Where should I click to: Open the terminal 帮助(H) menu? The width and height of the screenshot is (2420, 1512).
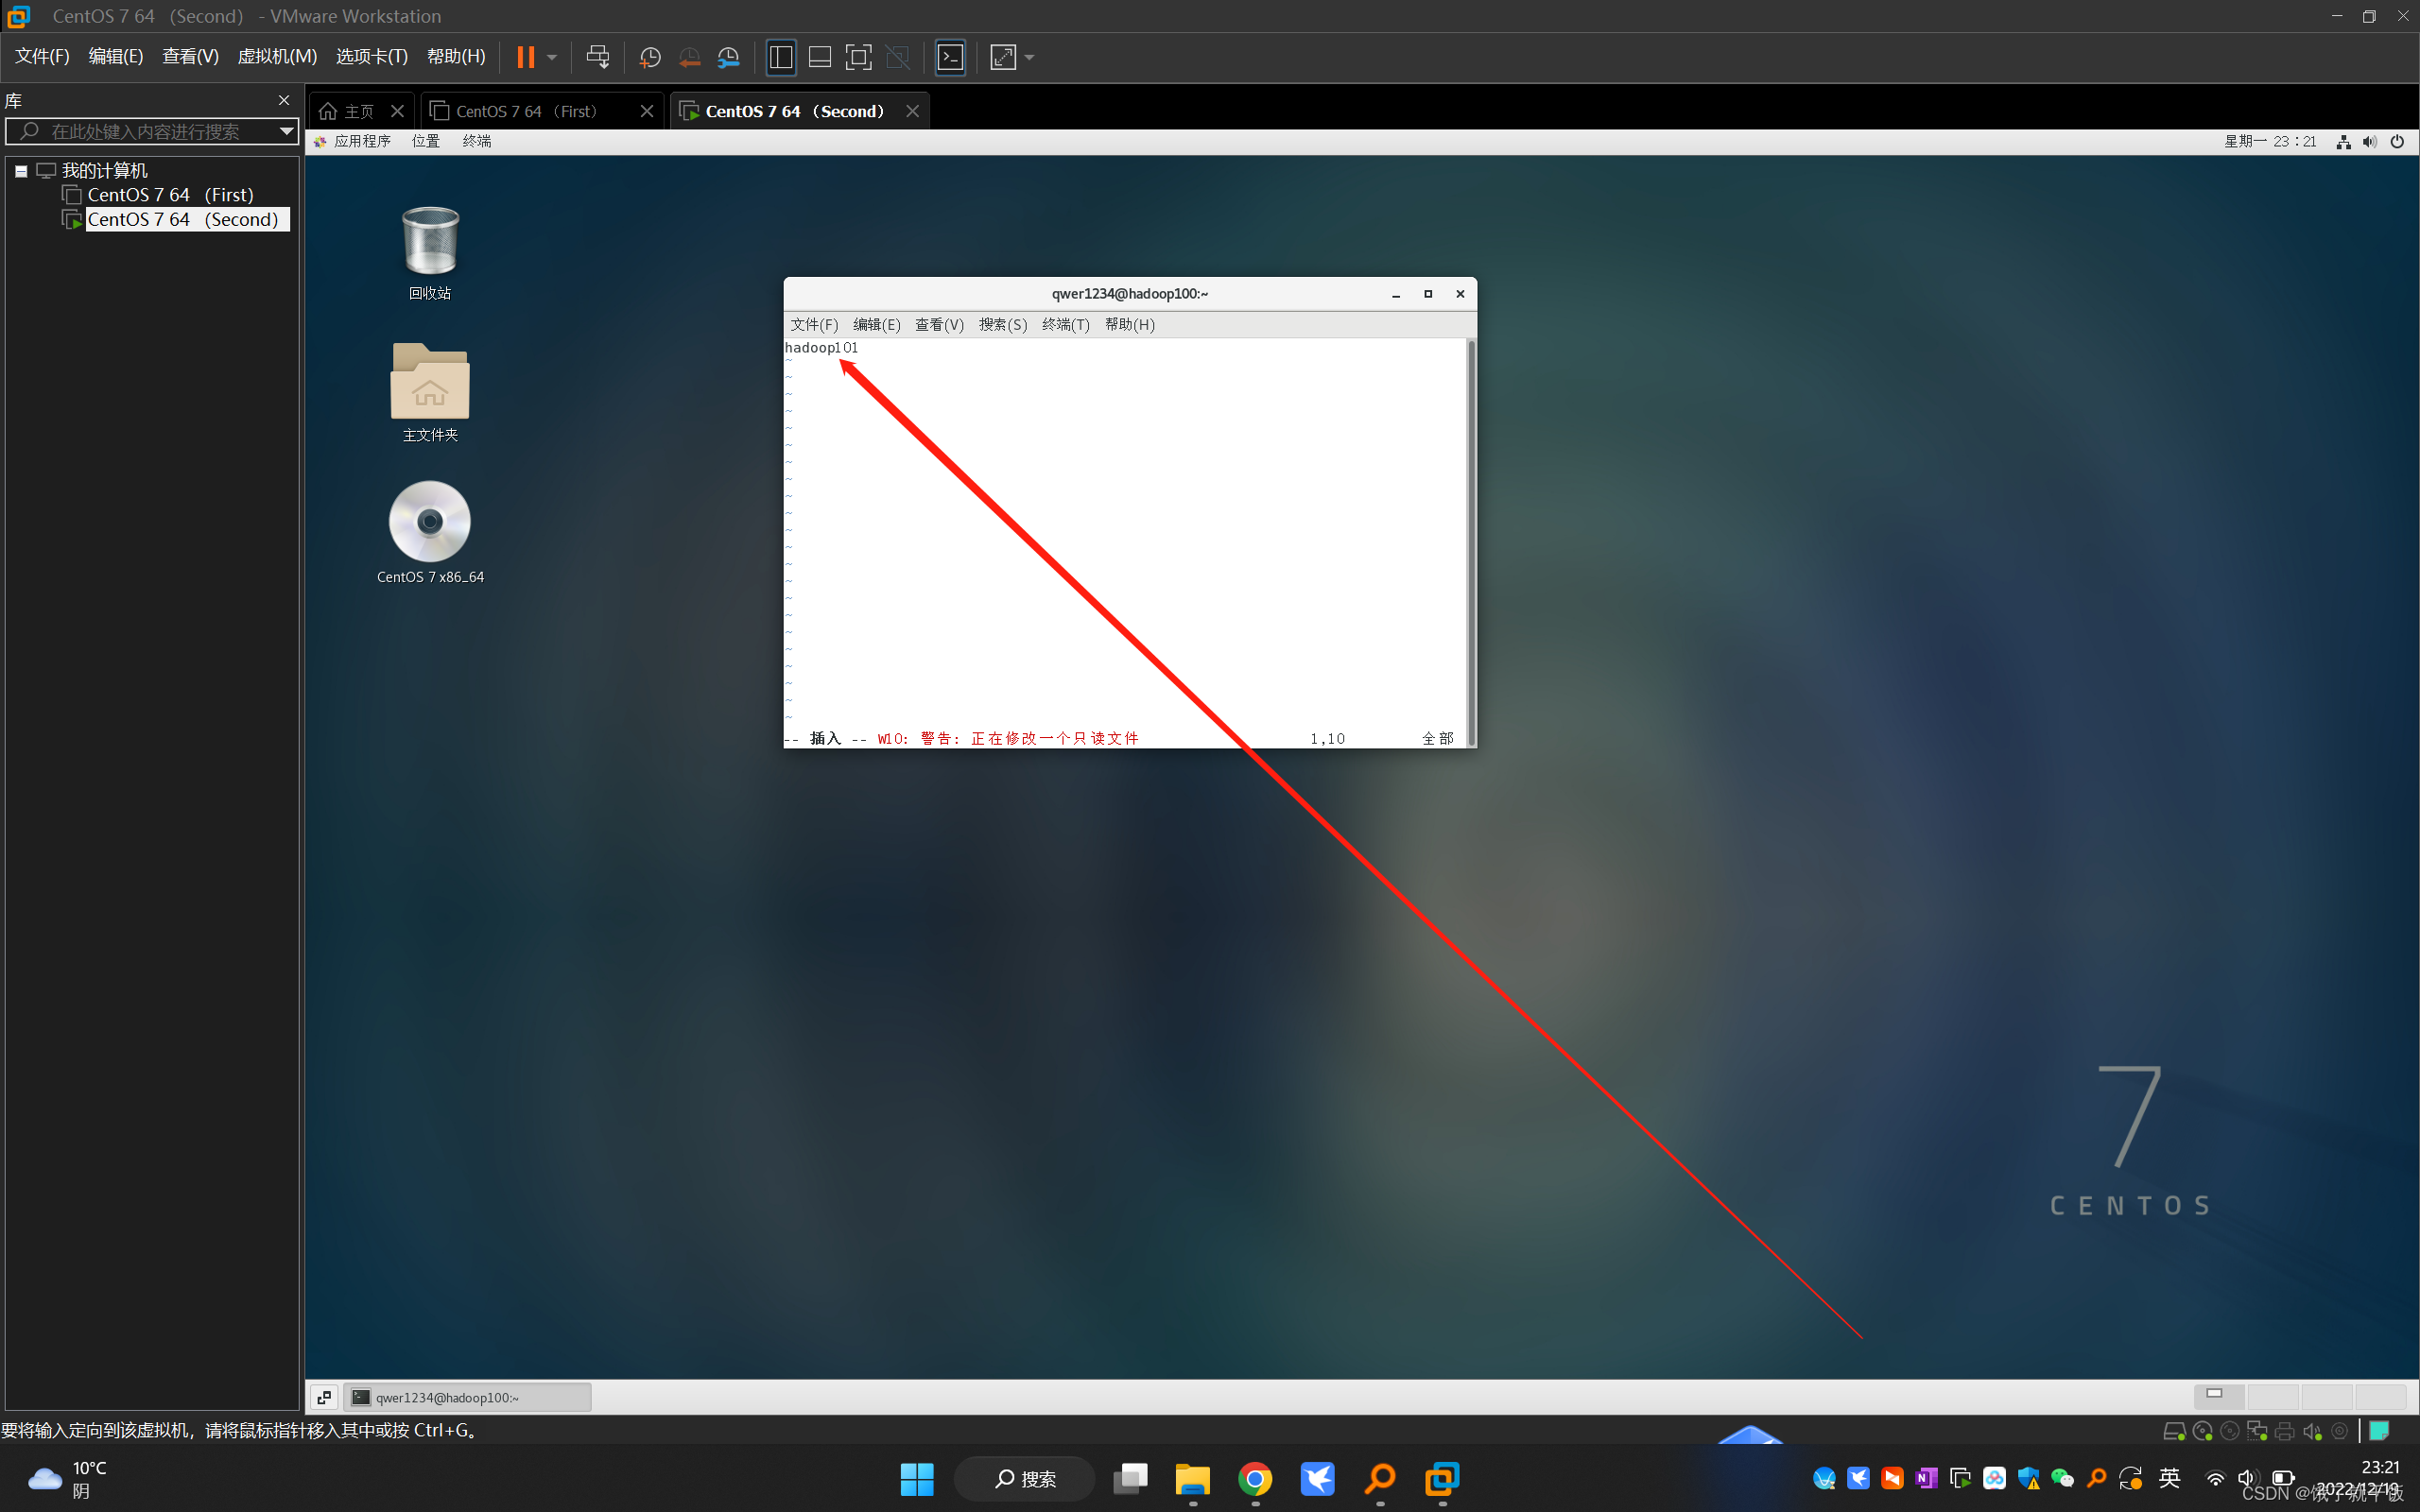[x=1130, y=324]
